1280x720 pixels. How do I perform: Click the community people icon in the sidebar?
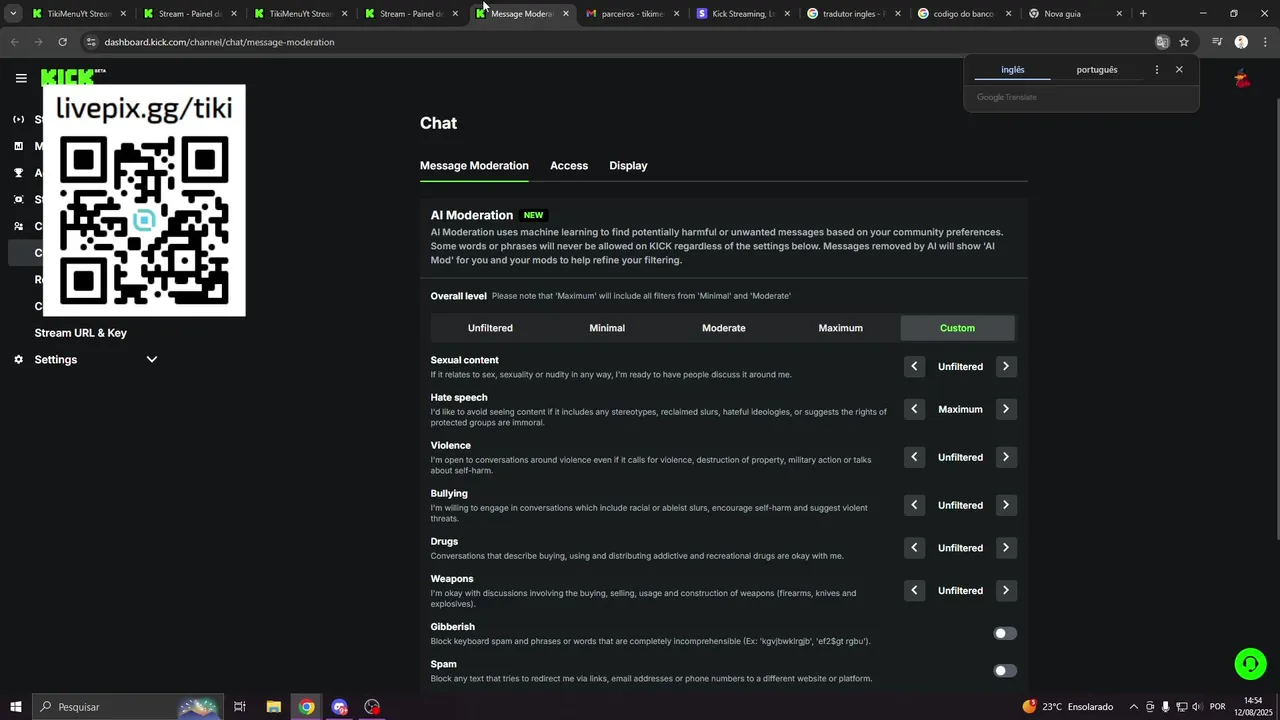[x=18, y=226]
